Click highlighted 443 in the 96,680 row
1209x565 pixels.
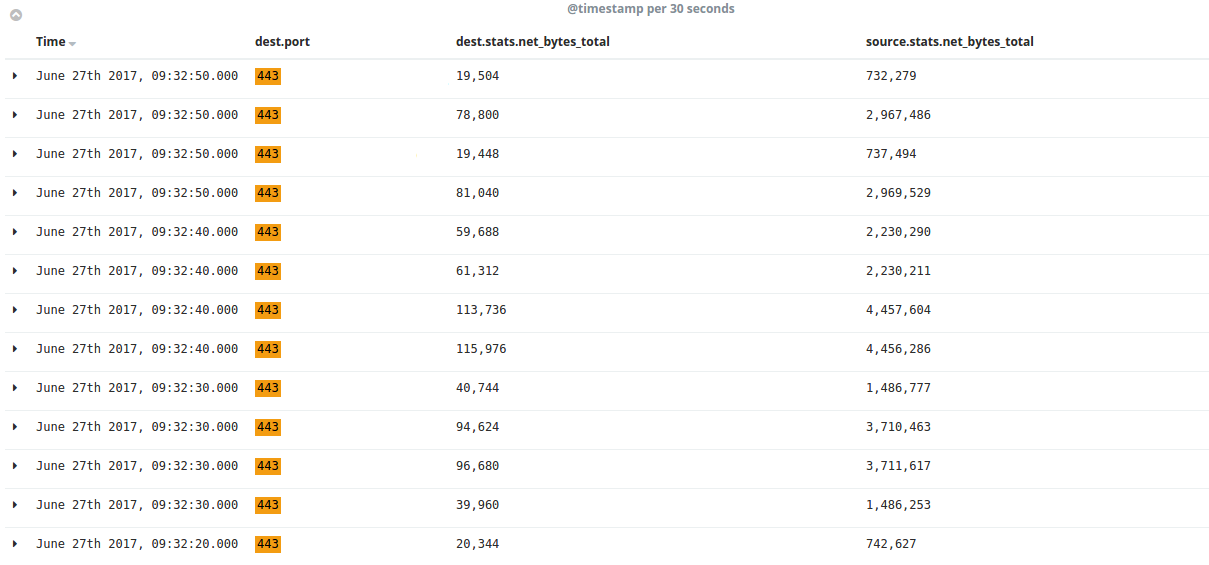click(268, 466)
